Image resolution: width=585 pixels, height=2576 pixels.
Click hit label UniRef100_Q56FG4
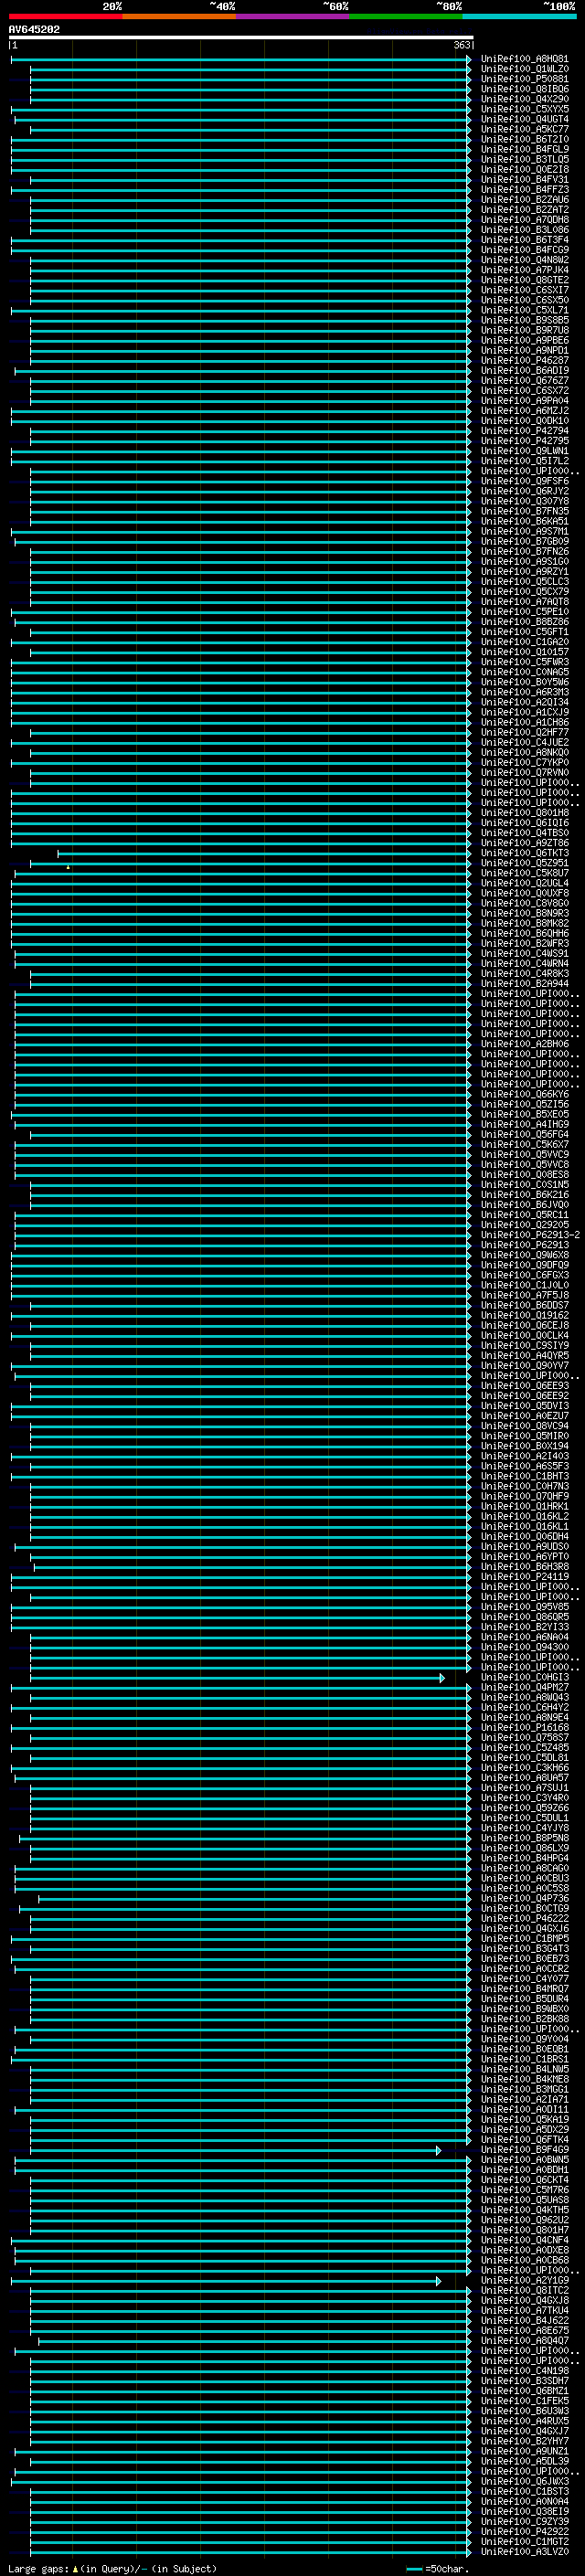[524, 1134]
